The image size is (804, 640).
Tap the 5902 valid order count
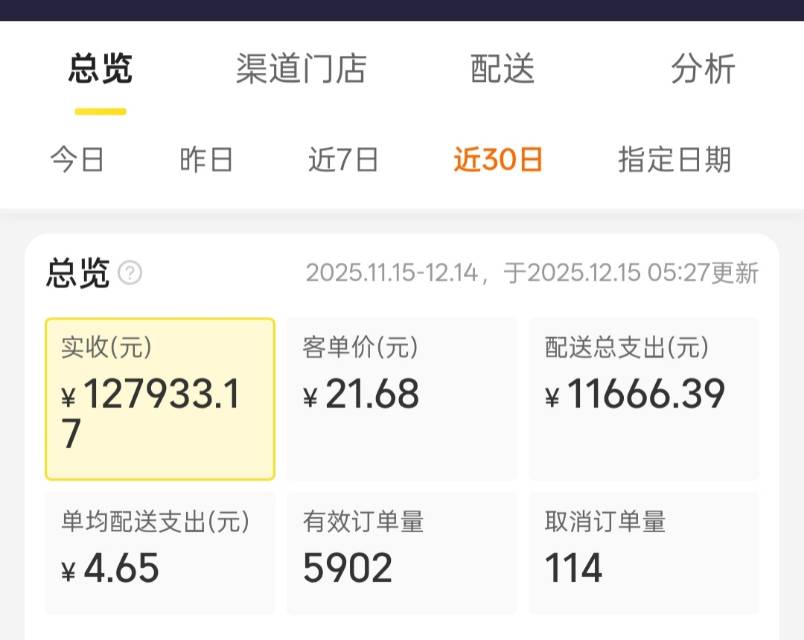tap(348, 568)
